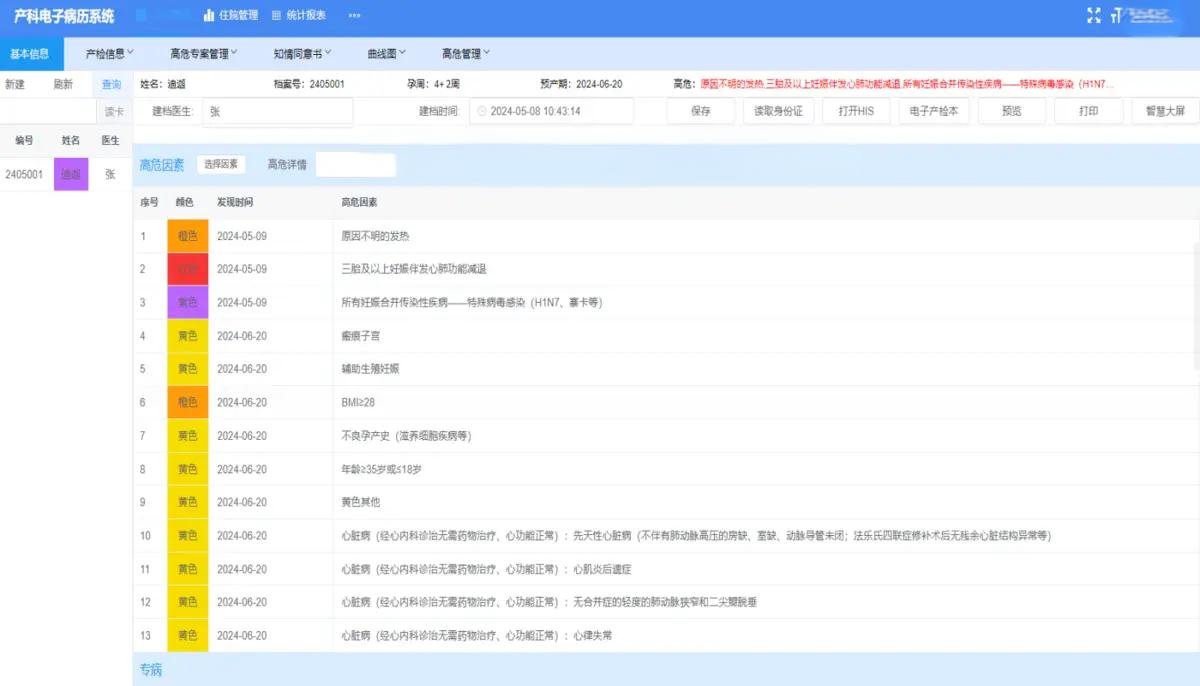Click the 瘢痕子宫 risk factor row
Image resolution: width=1200 pixels, height=686 pixels.
[x=666, y=336]
